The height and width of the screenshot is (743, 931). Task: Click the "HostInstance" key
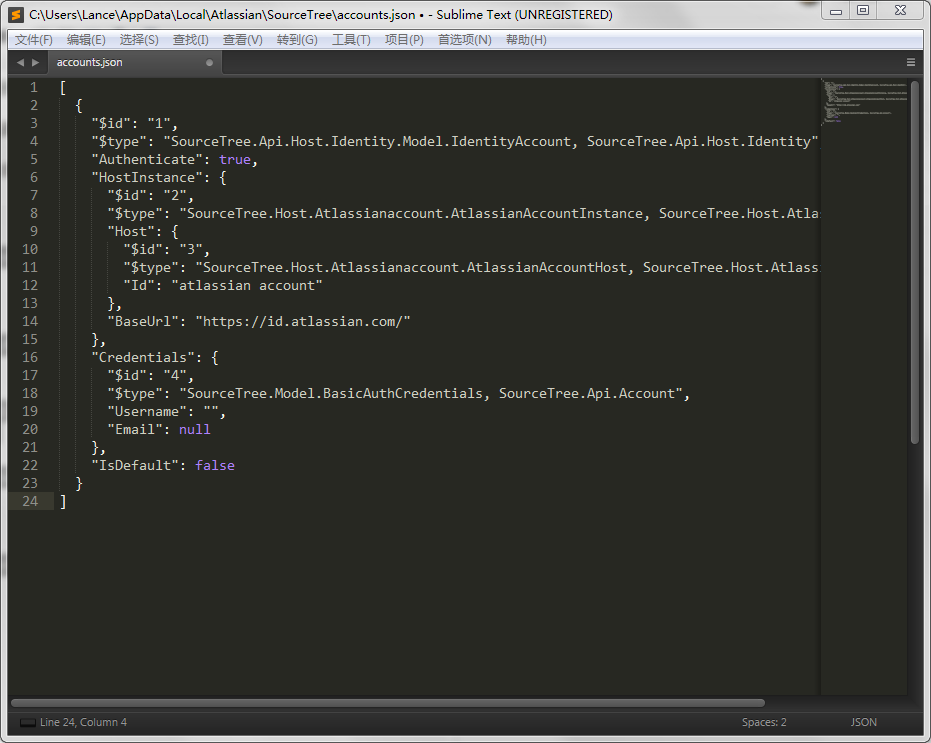pyautogui.click(x=147, y=177)
